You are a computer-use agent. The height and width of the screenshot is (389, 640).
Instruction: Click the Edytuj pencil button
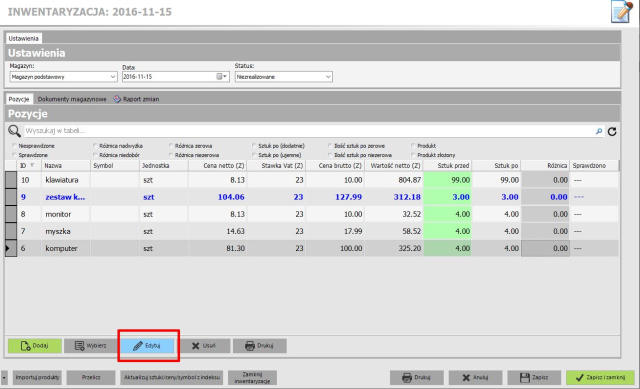pos(147,346)
